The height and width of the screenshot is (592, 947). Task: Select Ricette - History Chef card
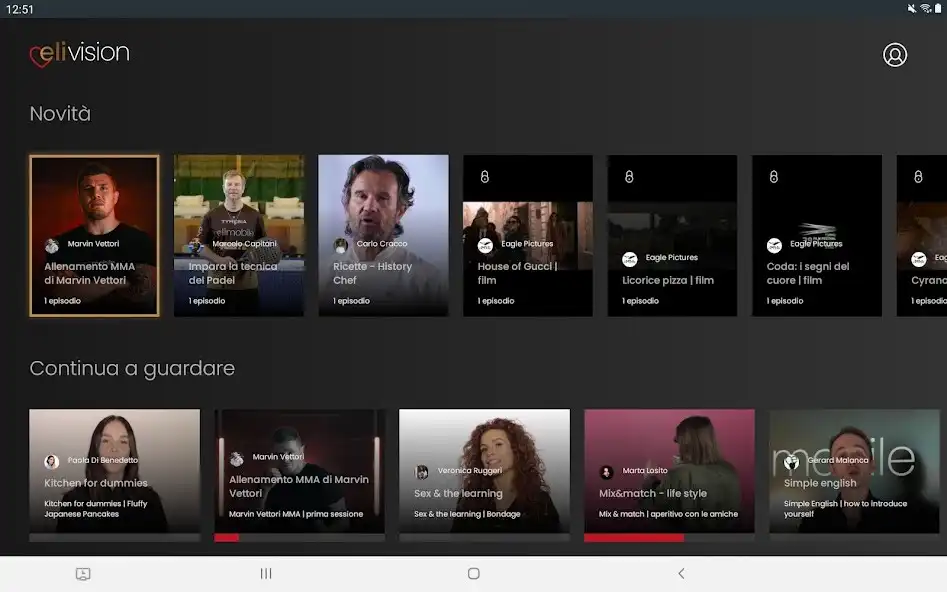[x=383, y=235]
